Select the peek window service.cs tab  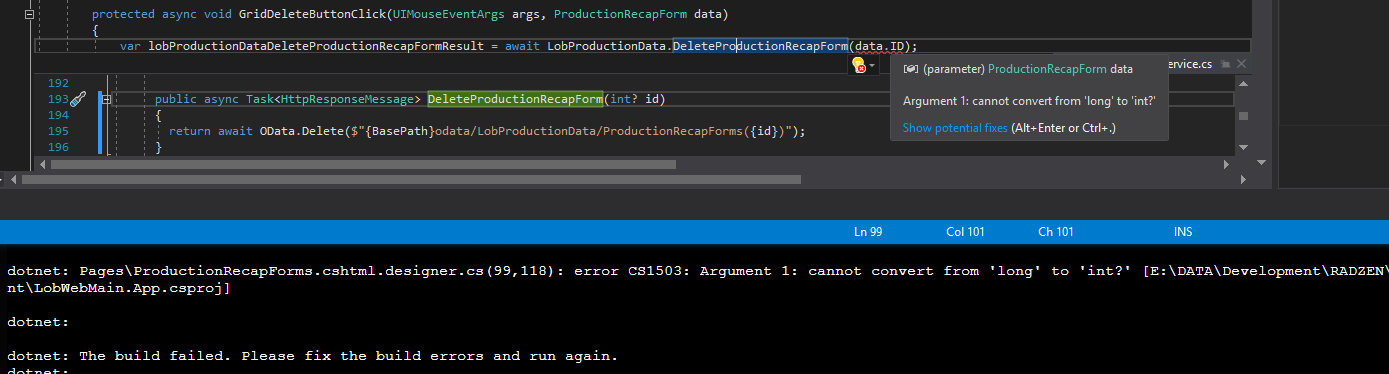pyautogui.click(x=1190, y=63)
